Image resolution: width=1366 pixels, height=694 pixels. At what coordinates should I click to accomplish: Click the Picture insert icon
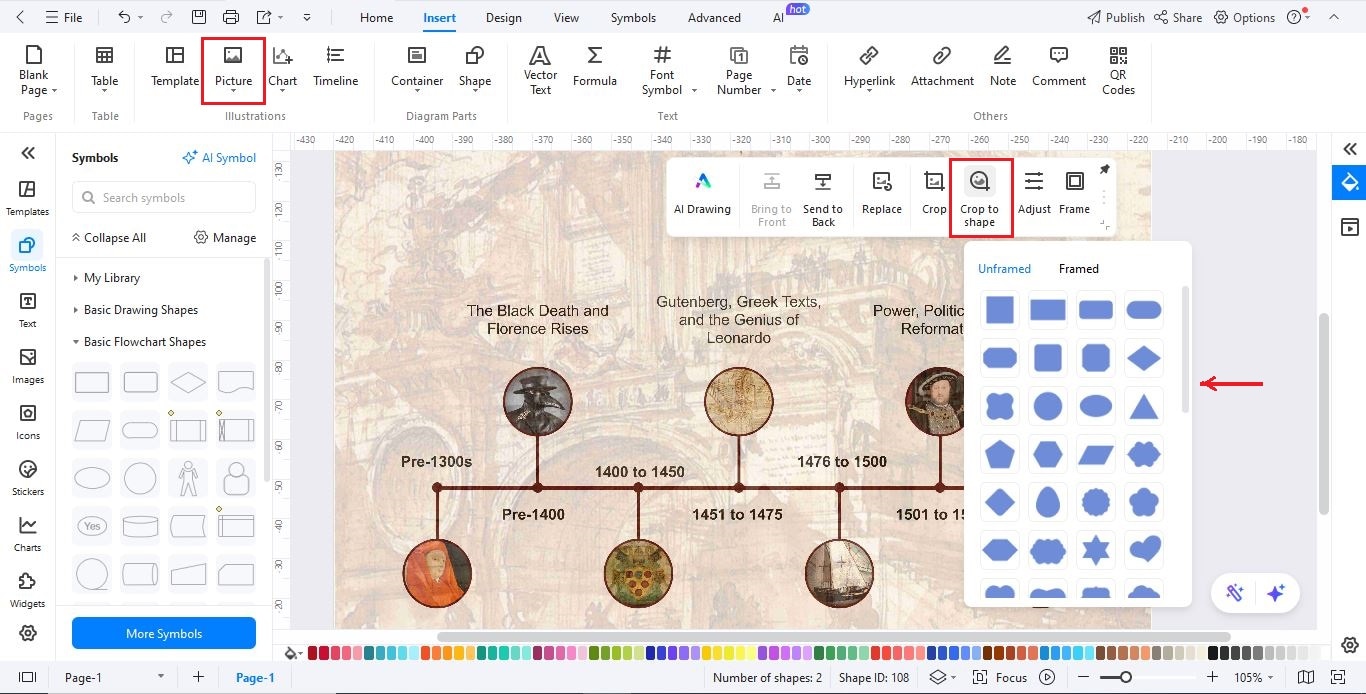tap(233, 56)
